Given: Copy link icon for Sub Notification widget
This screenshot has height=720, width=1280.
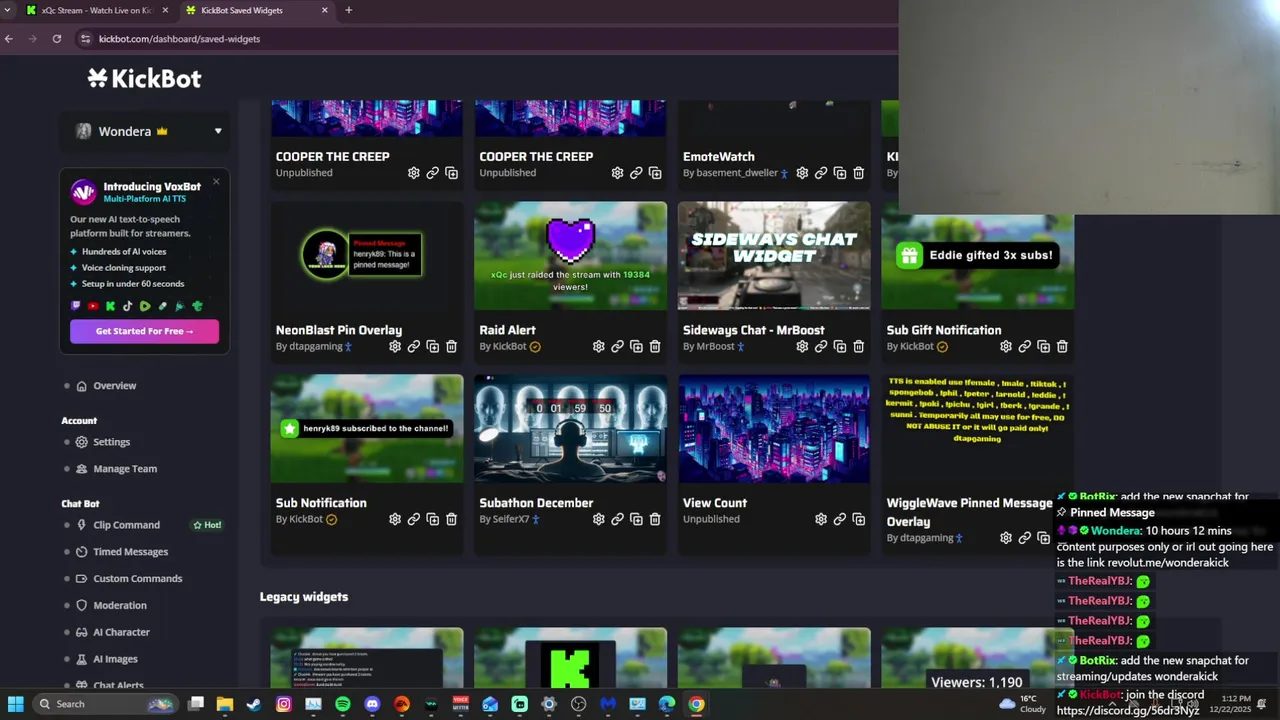Looking at the screenshot, I should click(x=413, y=519).
